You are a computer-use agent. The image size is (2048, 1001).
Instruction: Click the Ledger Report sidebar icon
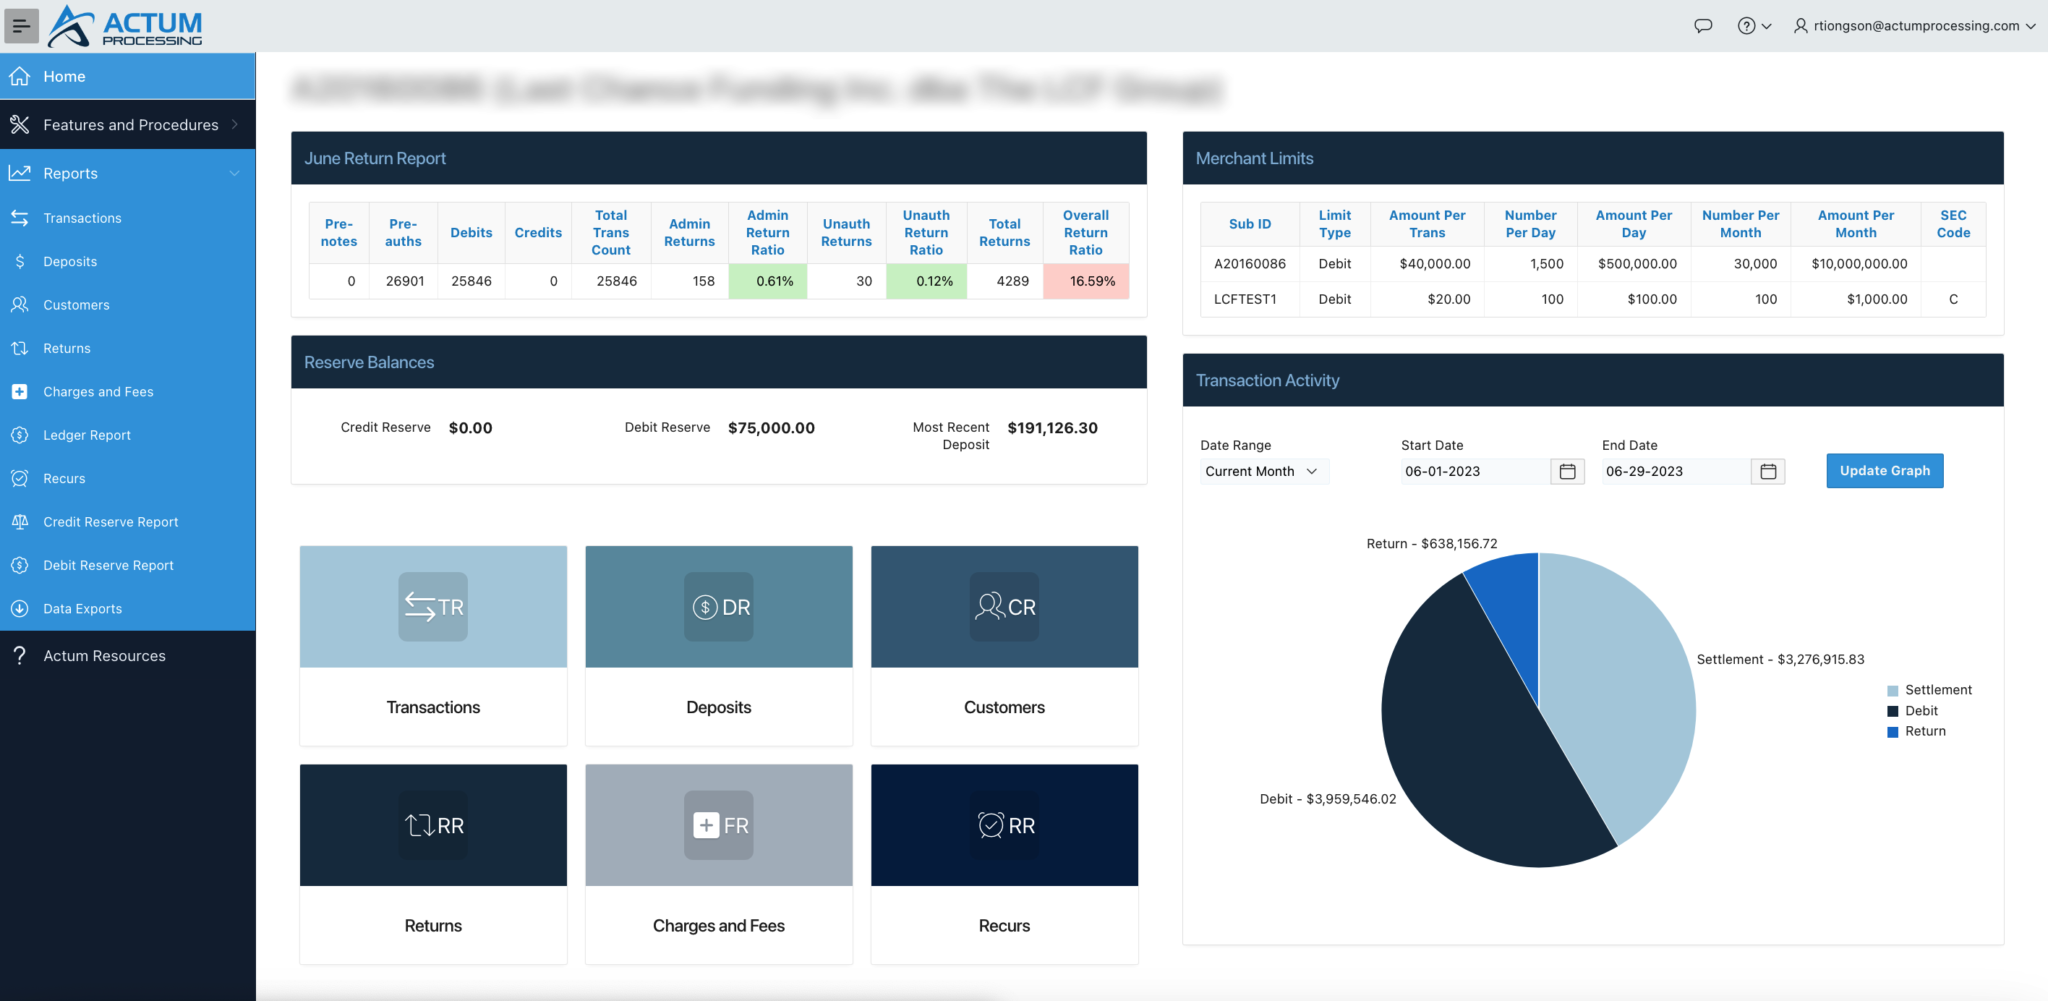pos(20,435)
